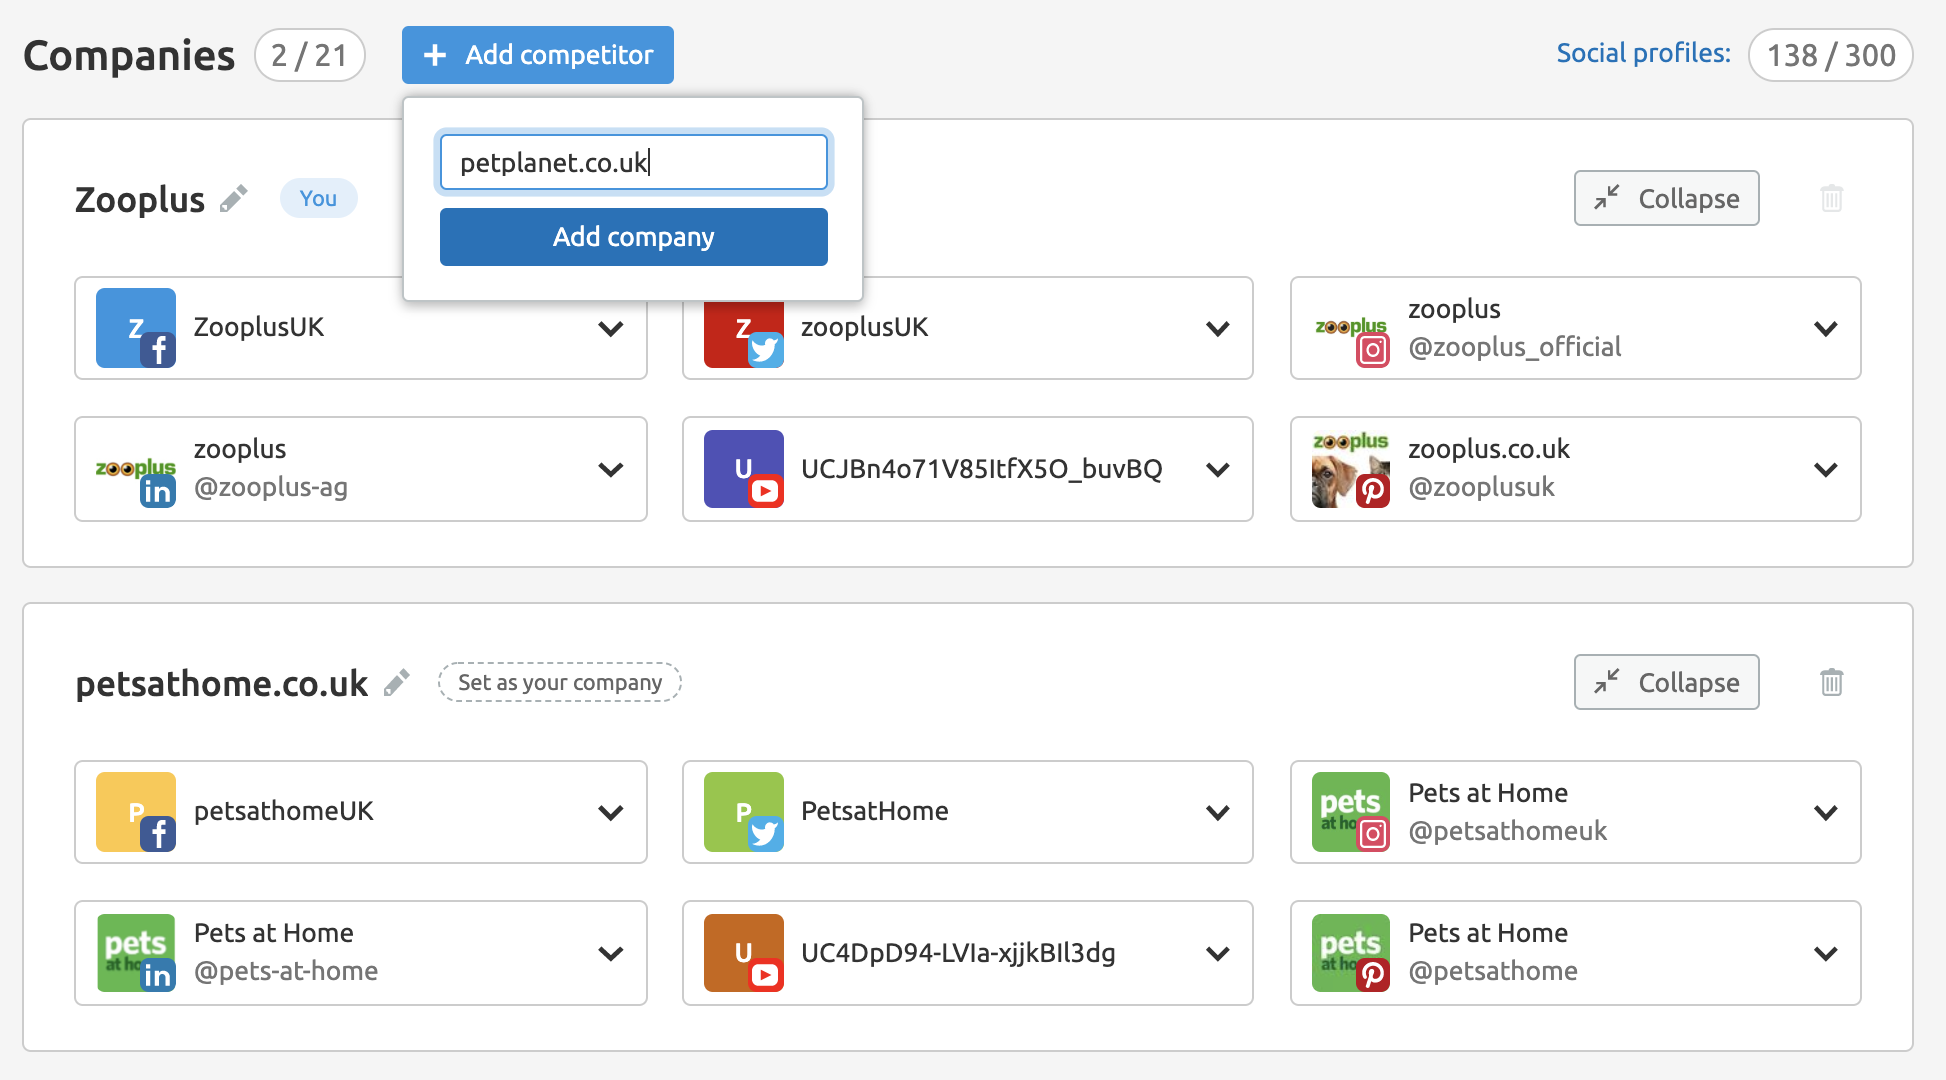Click ZooplusUK Facebook profile avatar
Viewport: 1946px width, 1080px height.
tap(136, 328)
